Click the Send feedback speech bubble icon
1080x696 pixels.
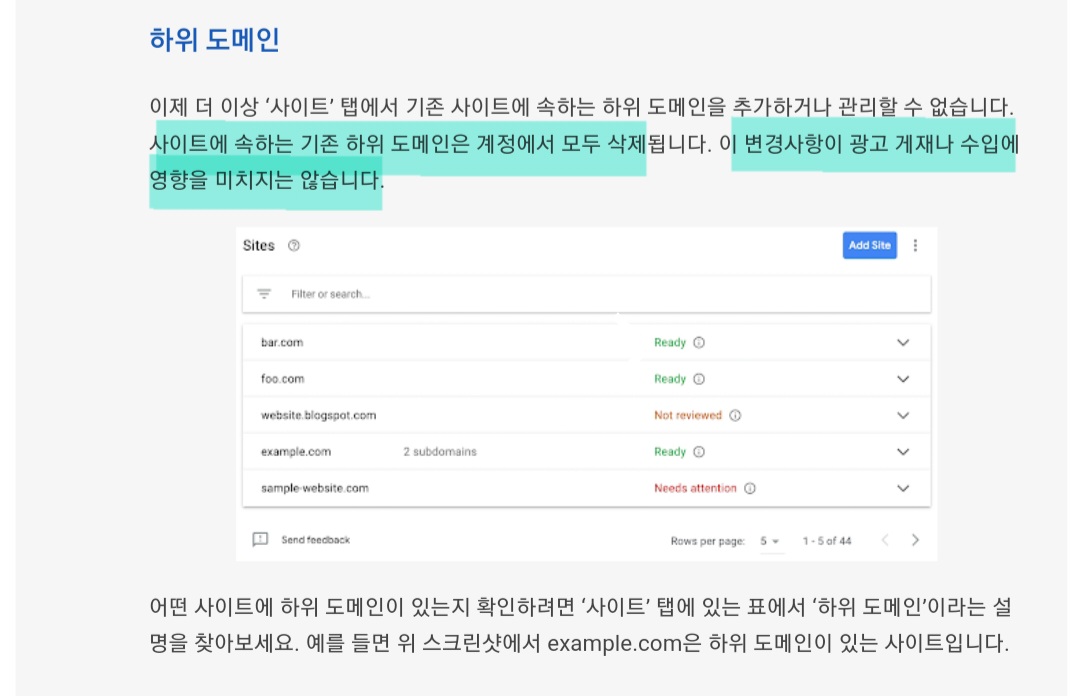click(x=259, y=538)
